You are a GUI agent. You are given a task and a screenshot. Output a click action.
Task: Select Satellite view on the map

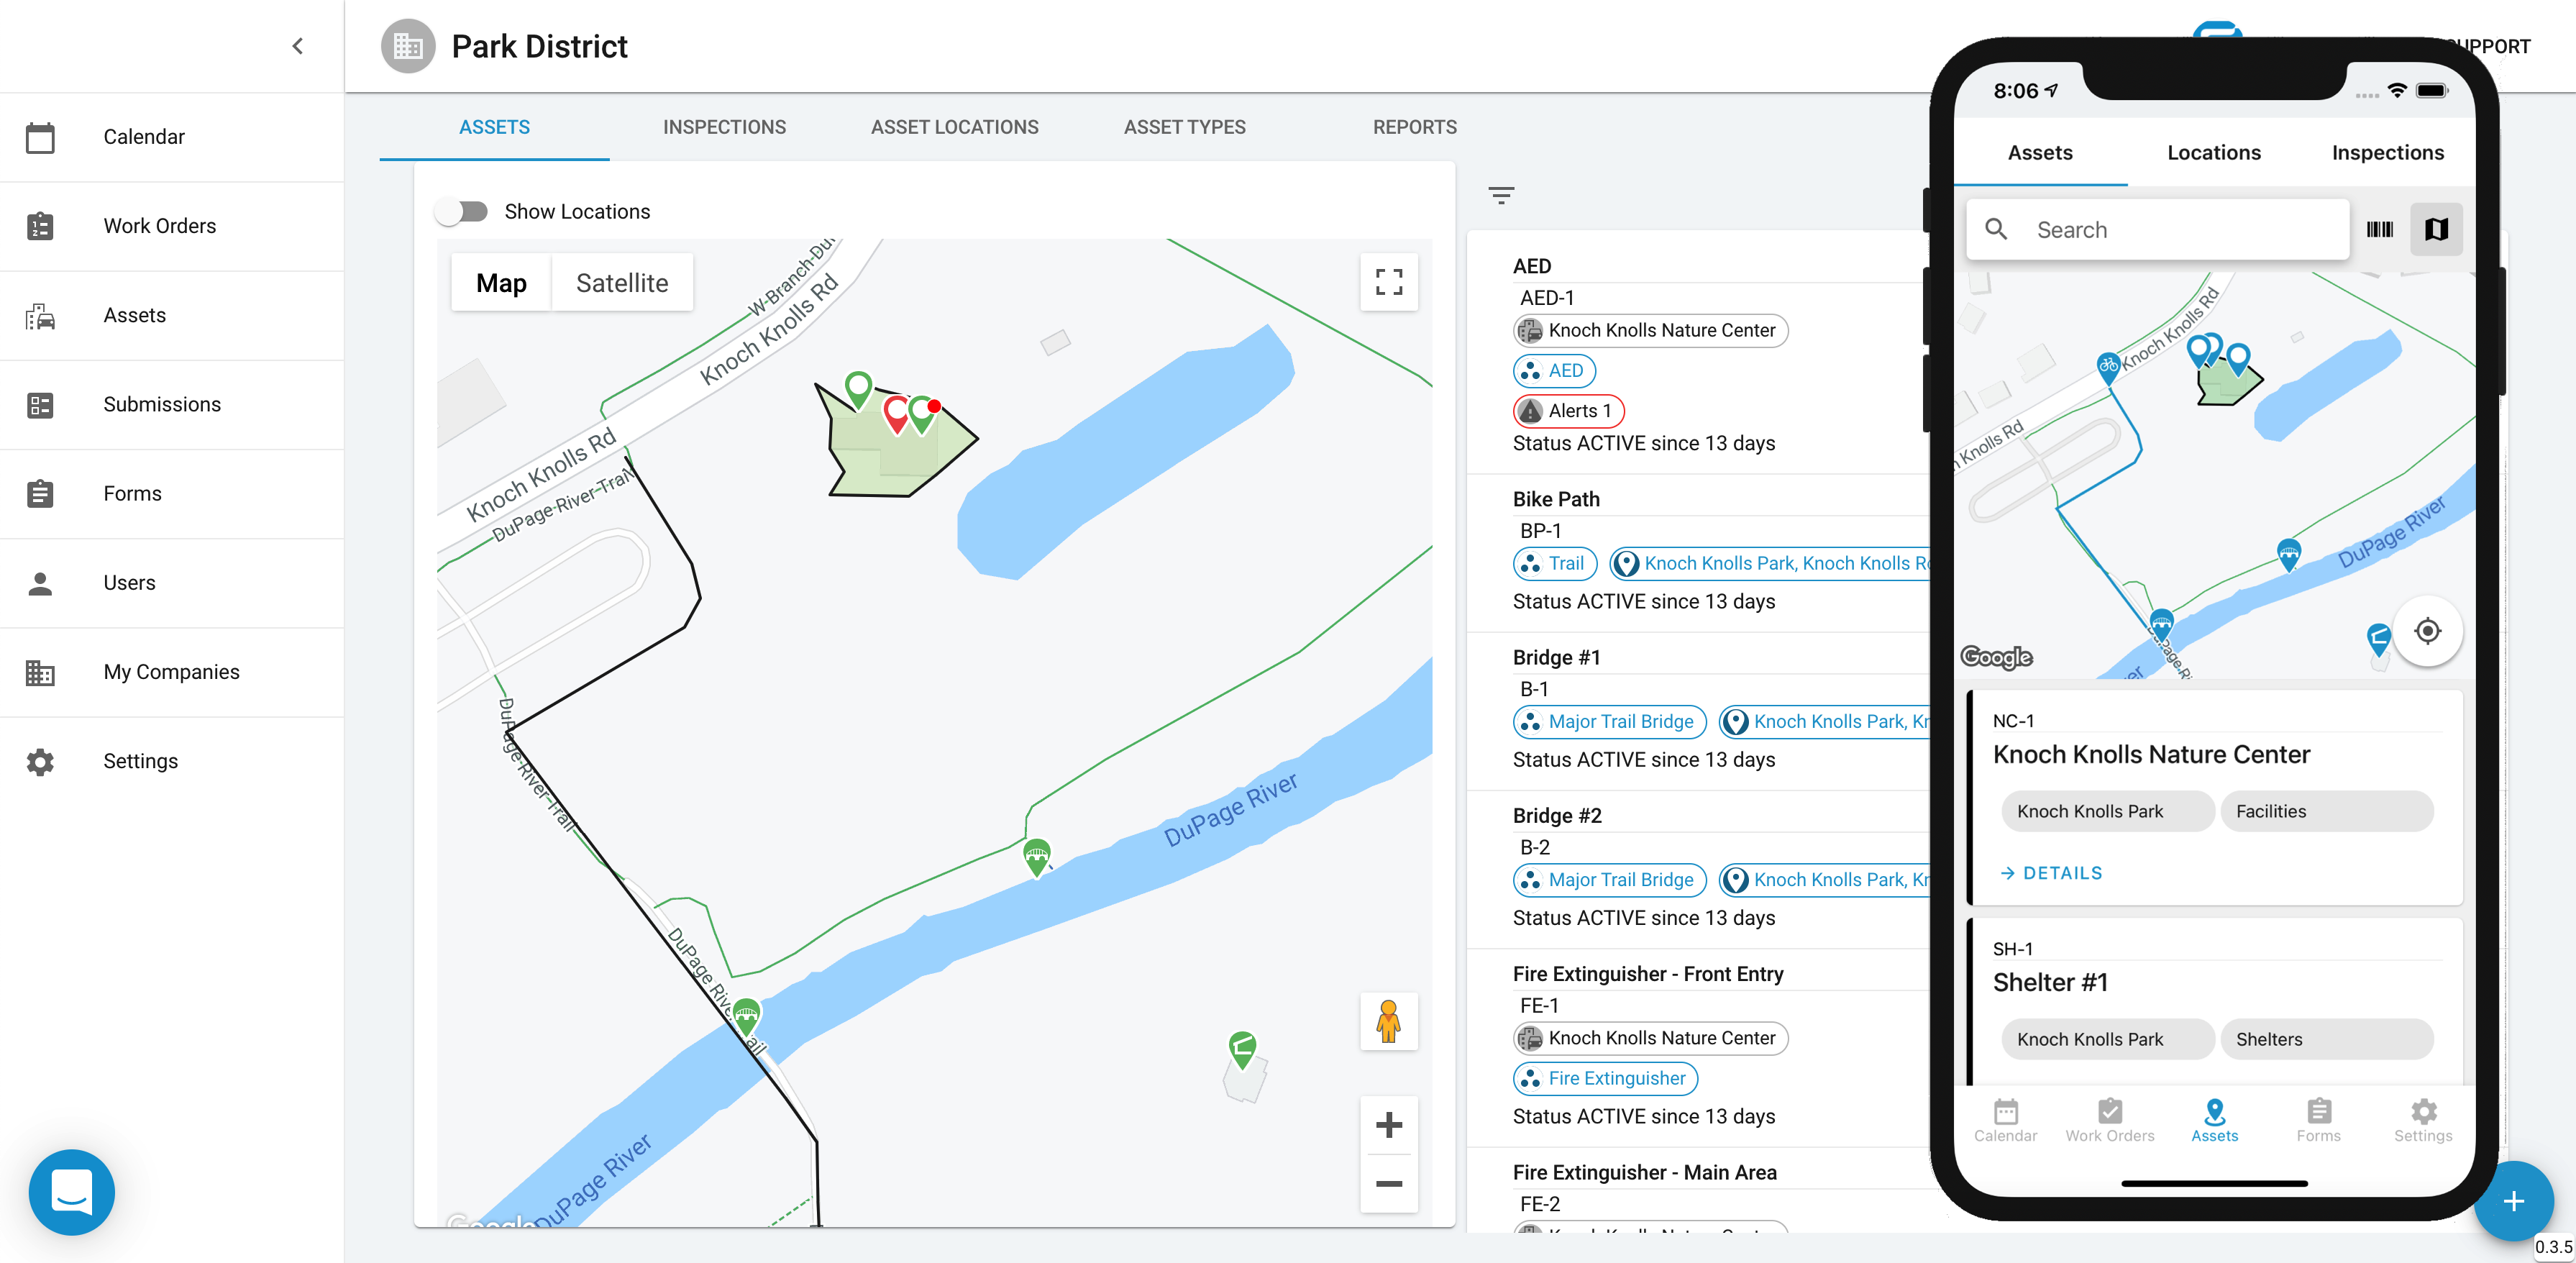click(622, 283)
